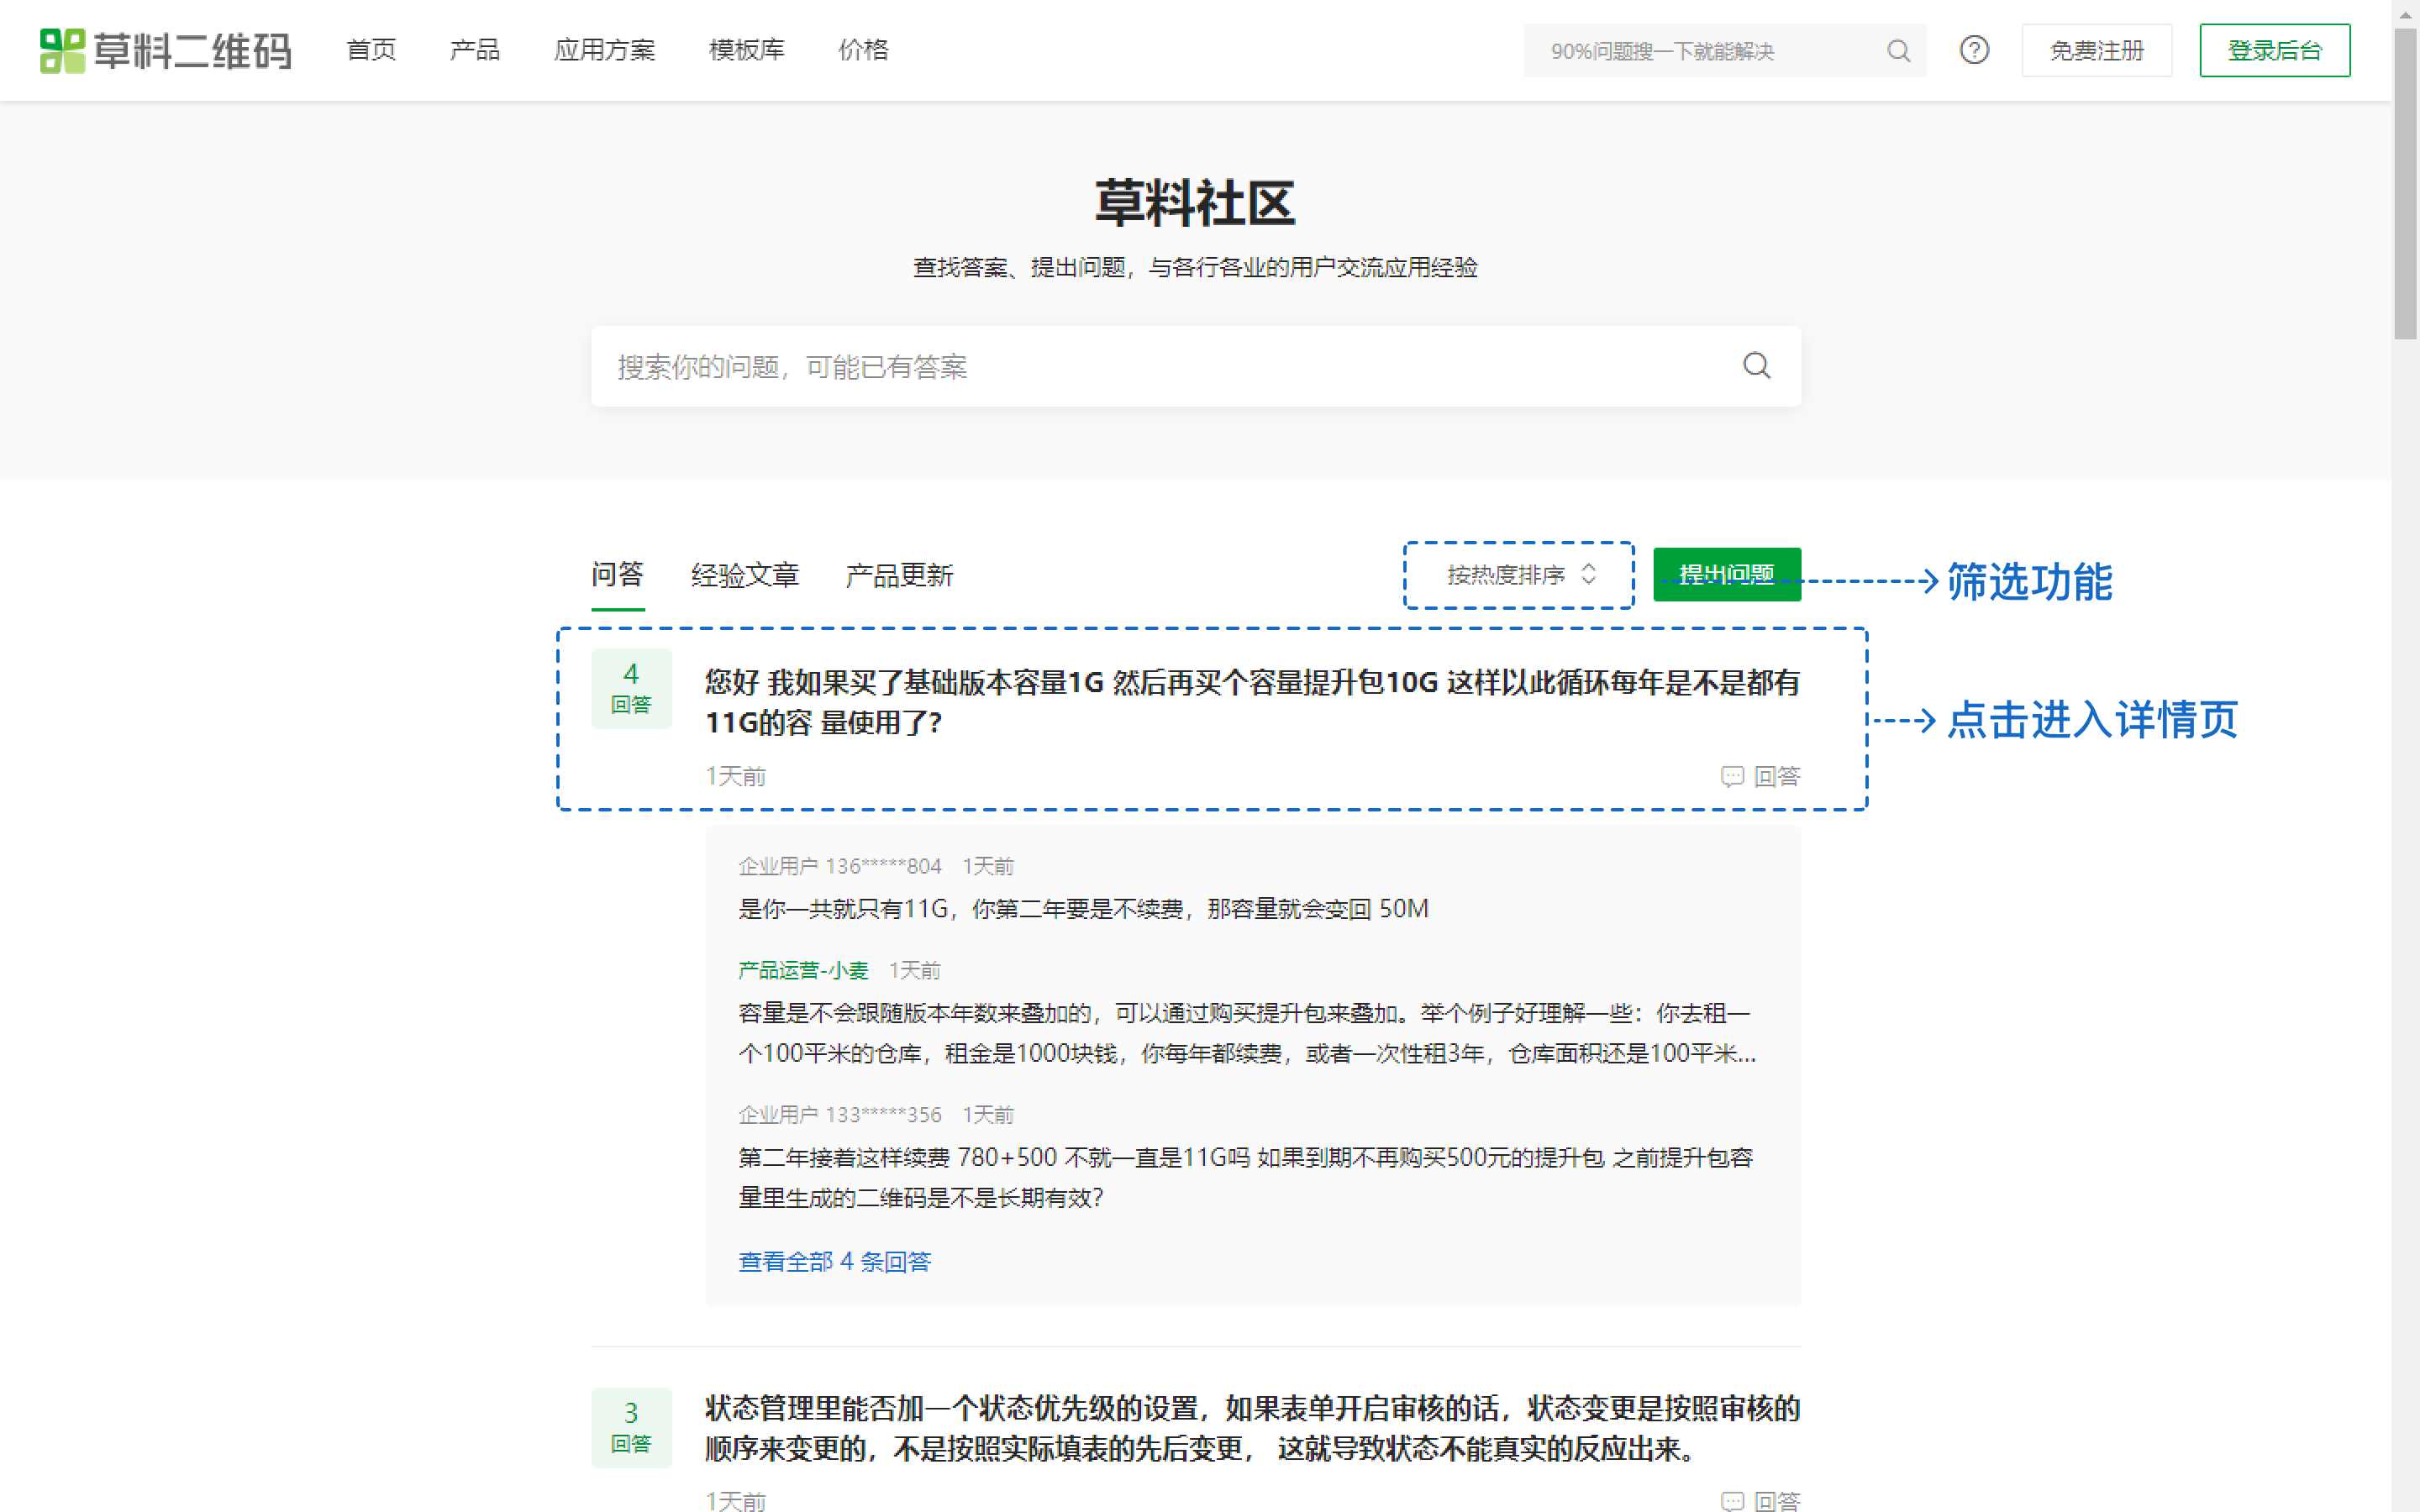This screenshot has width=2420, height=1512.
Task: Open the 产品 navigation menu
Action: click(x=474, y=50)
